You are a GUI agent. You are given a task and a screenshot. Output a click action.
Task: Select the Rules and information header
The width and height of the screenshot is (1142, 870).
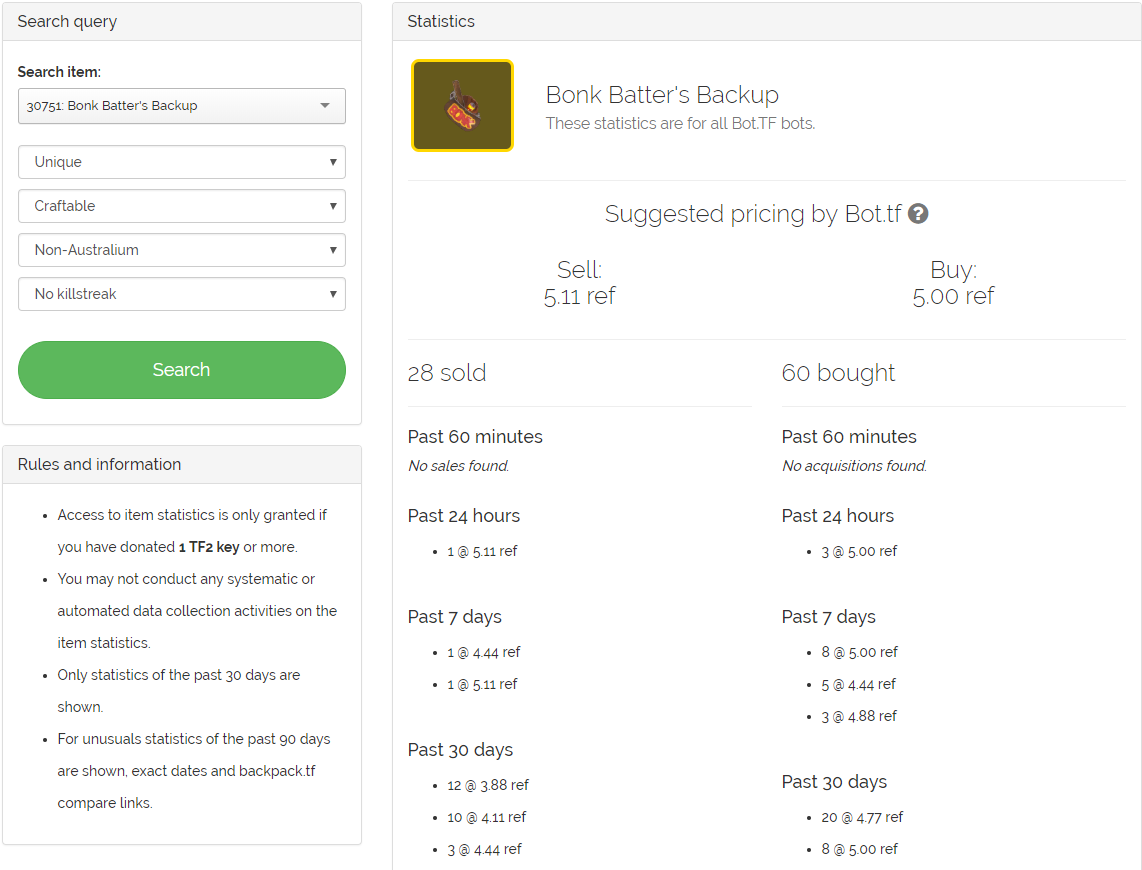[99, 464]
